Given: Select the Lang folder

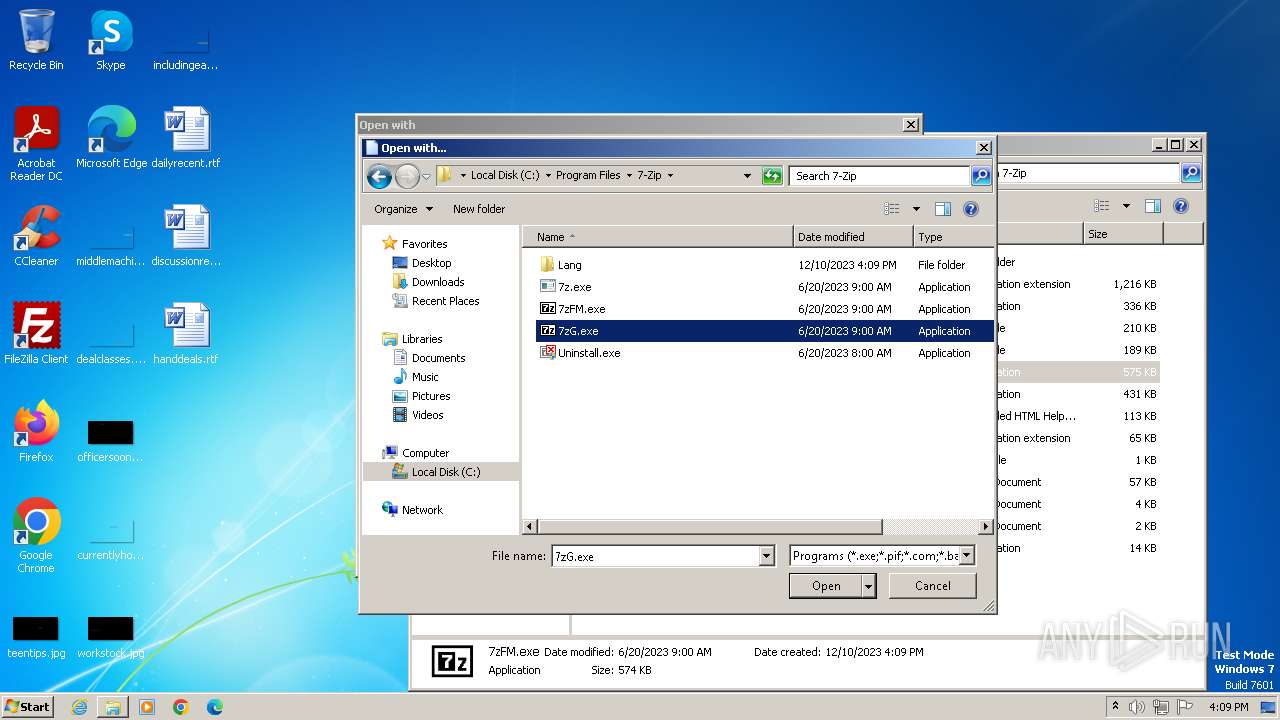Looking at the screenshot, I should pyautogui.click(x=569, y=265).
